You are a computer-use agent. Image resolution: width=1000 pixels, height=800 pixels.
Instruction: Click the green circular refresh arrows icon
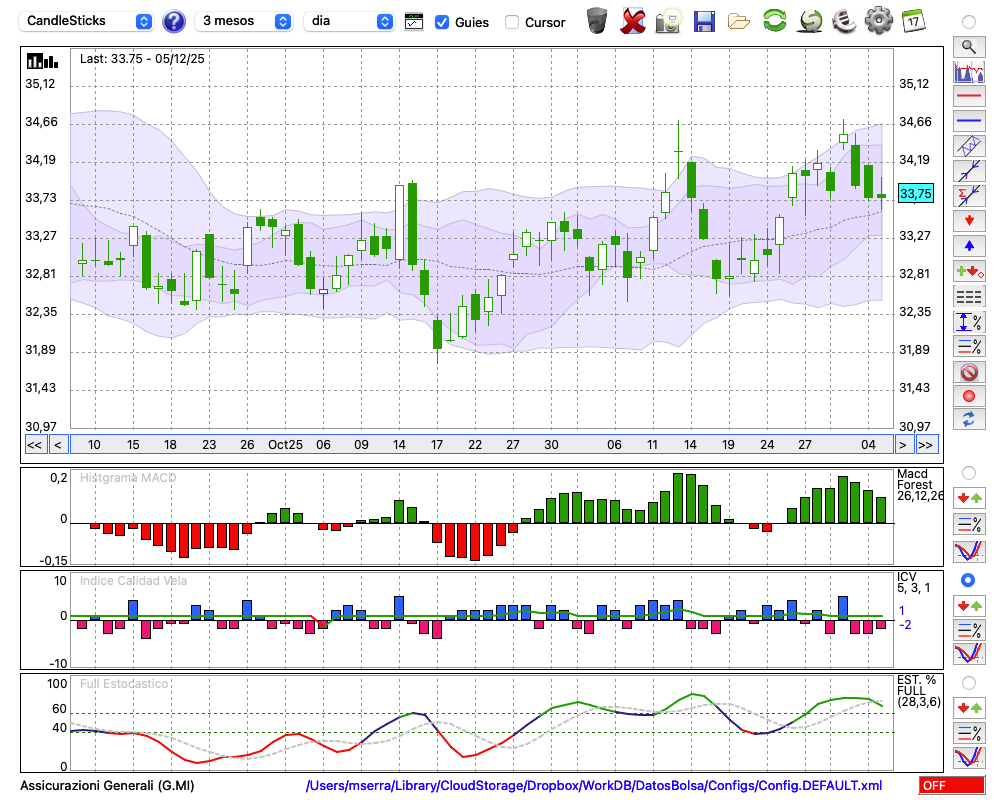(x=774, y=20)
